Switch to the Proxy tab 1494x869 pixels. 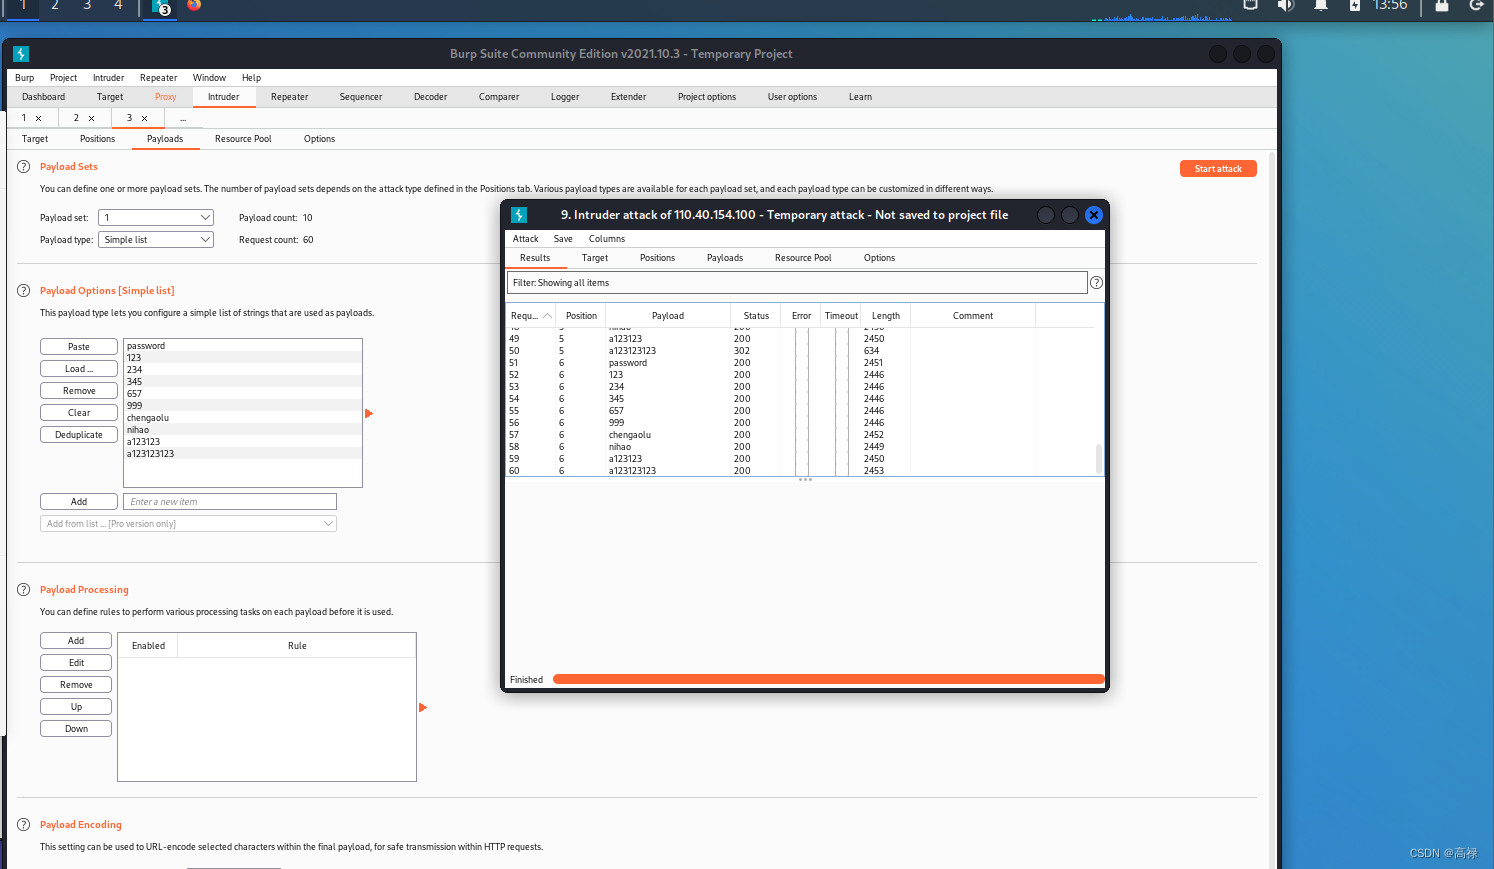pyautogui.click(x=165, y=97)
